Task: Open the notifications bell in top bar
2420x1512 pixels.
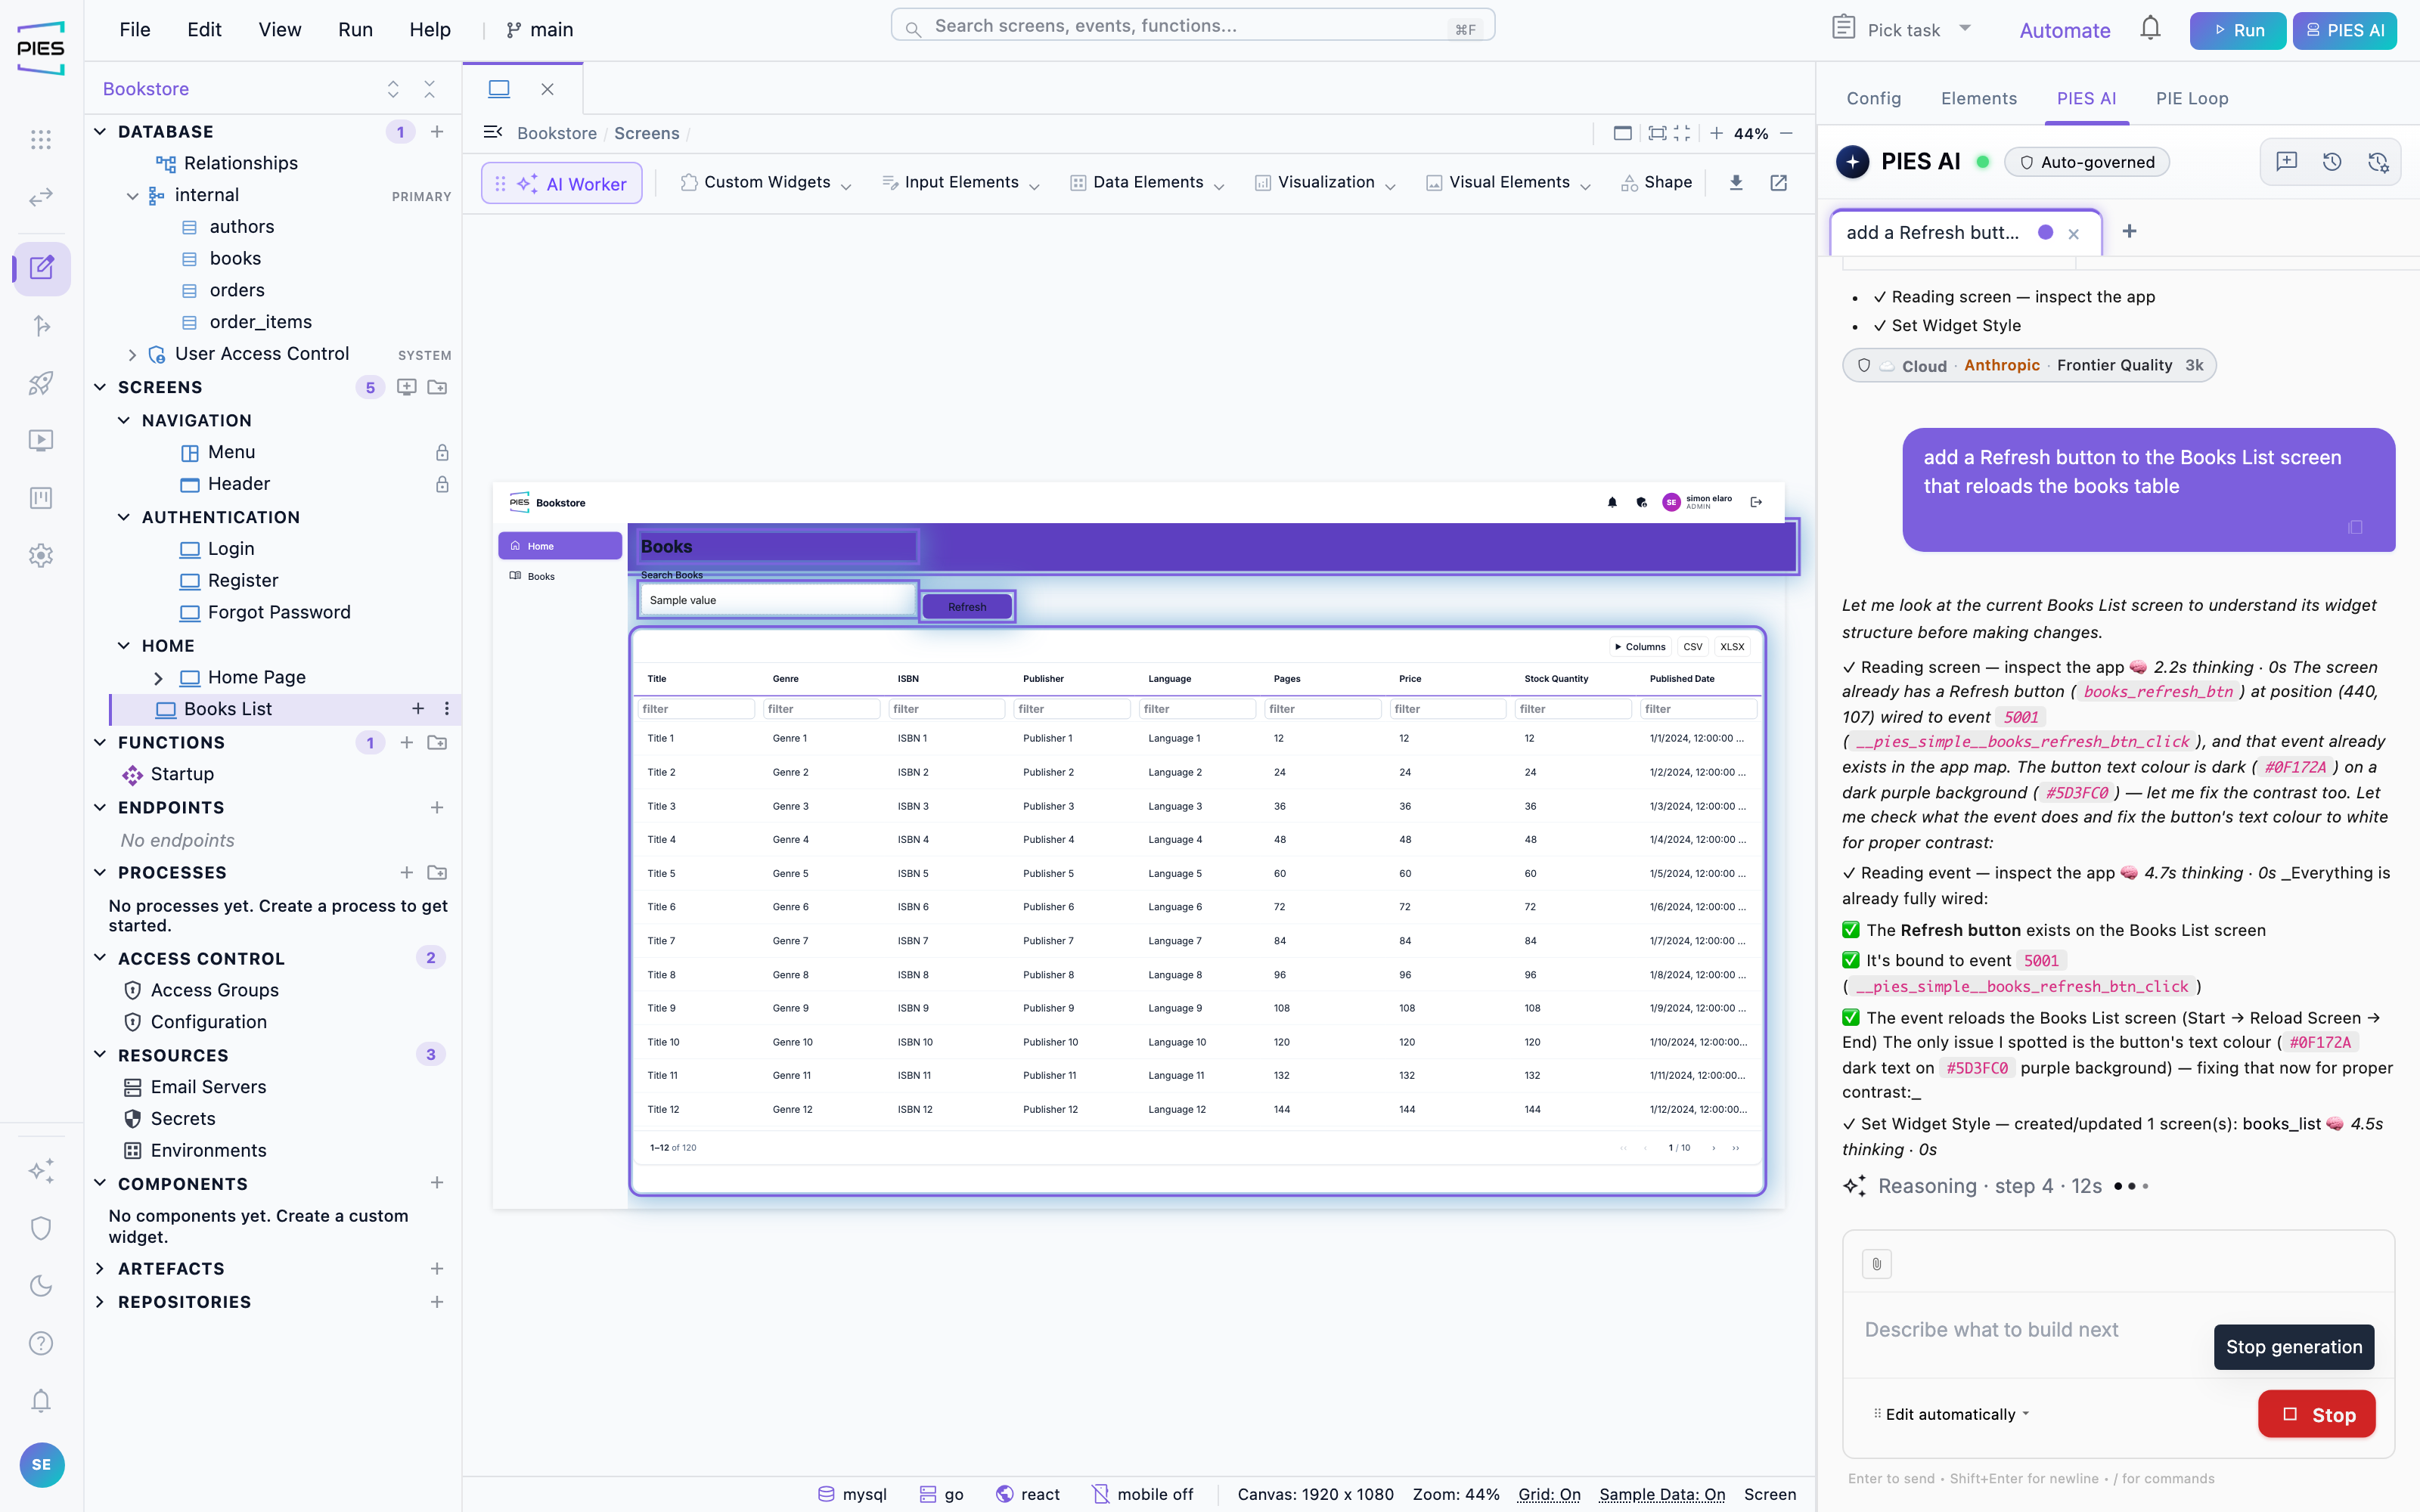Action: click(2150, 29)
